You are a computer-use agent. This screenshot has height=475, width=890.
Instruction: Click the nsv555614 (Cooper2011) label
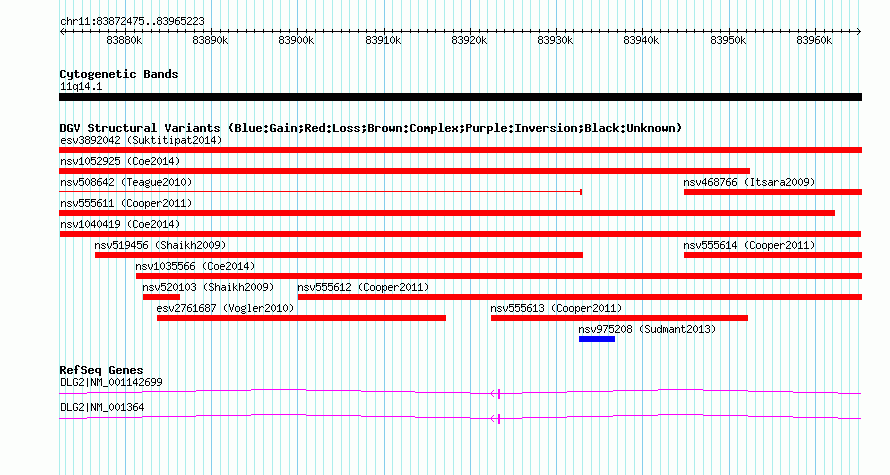tap(749, 245)
